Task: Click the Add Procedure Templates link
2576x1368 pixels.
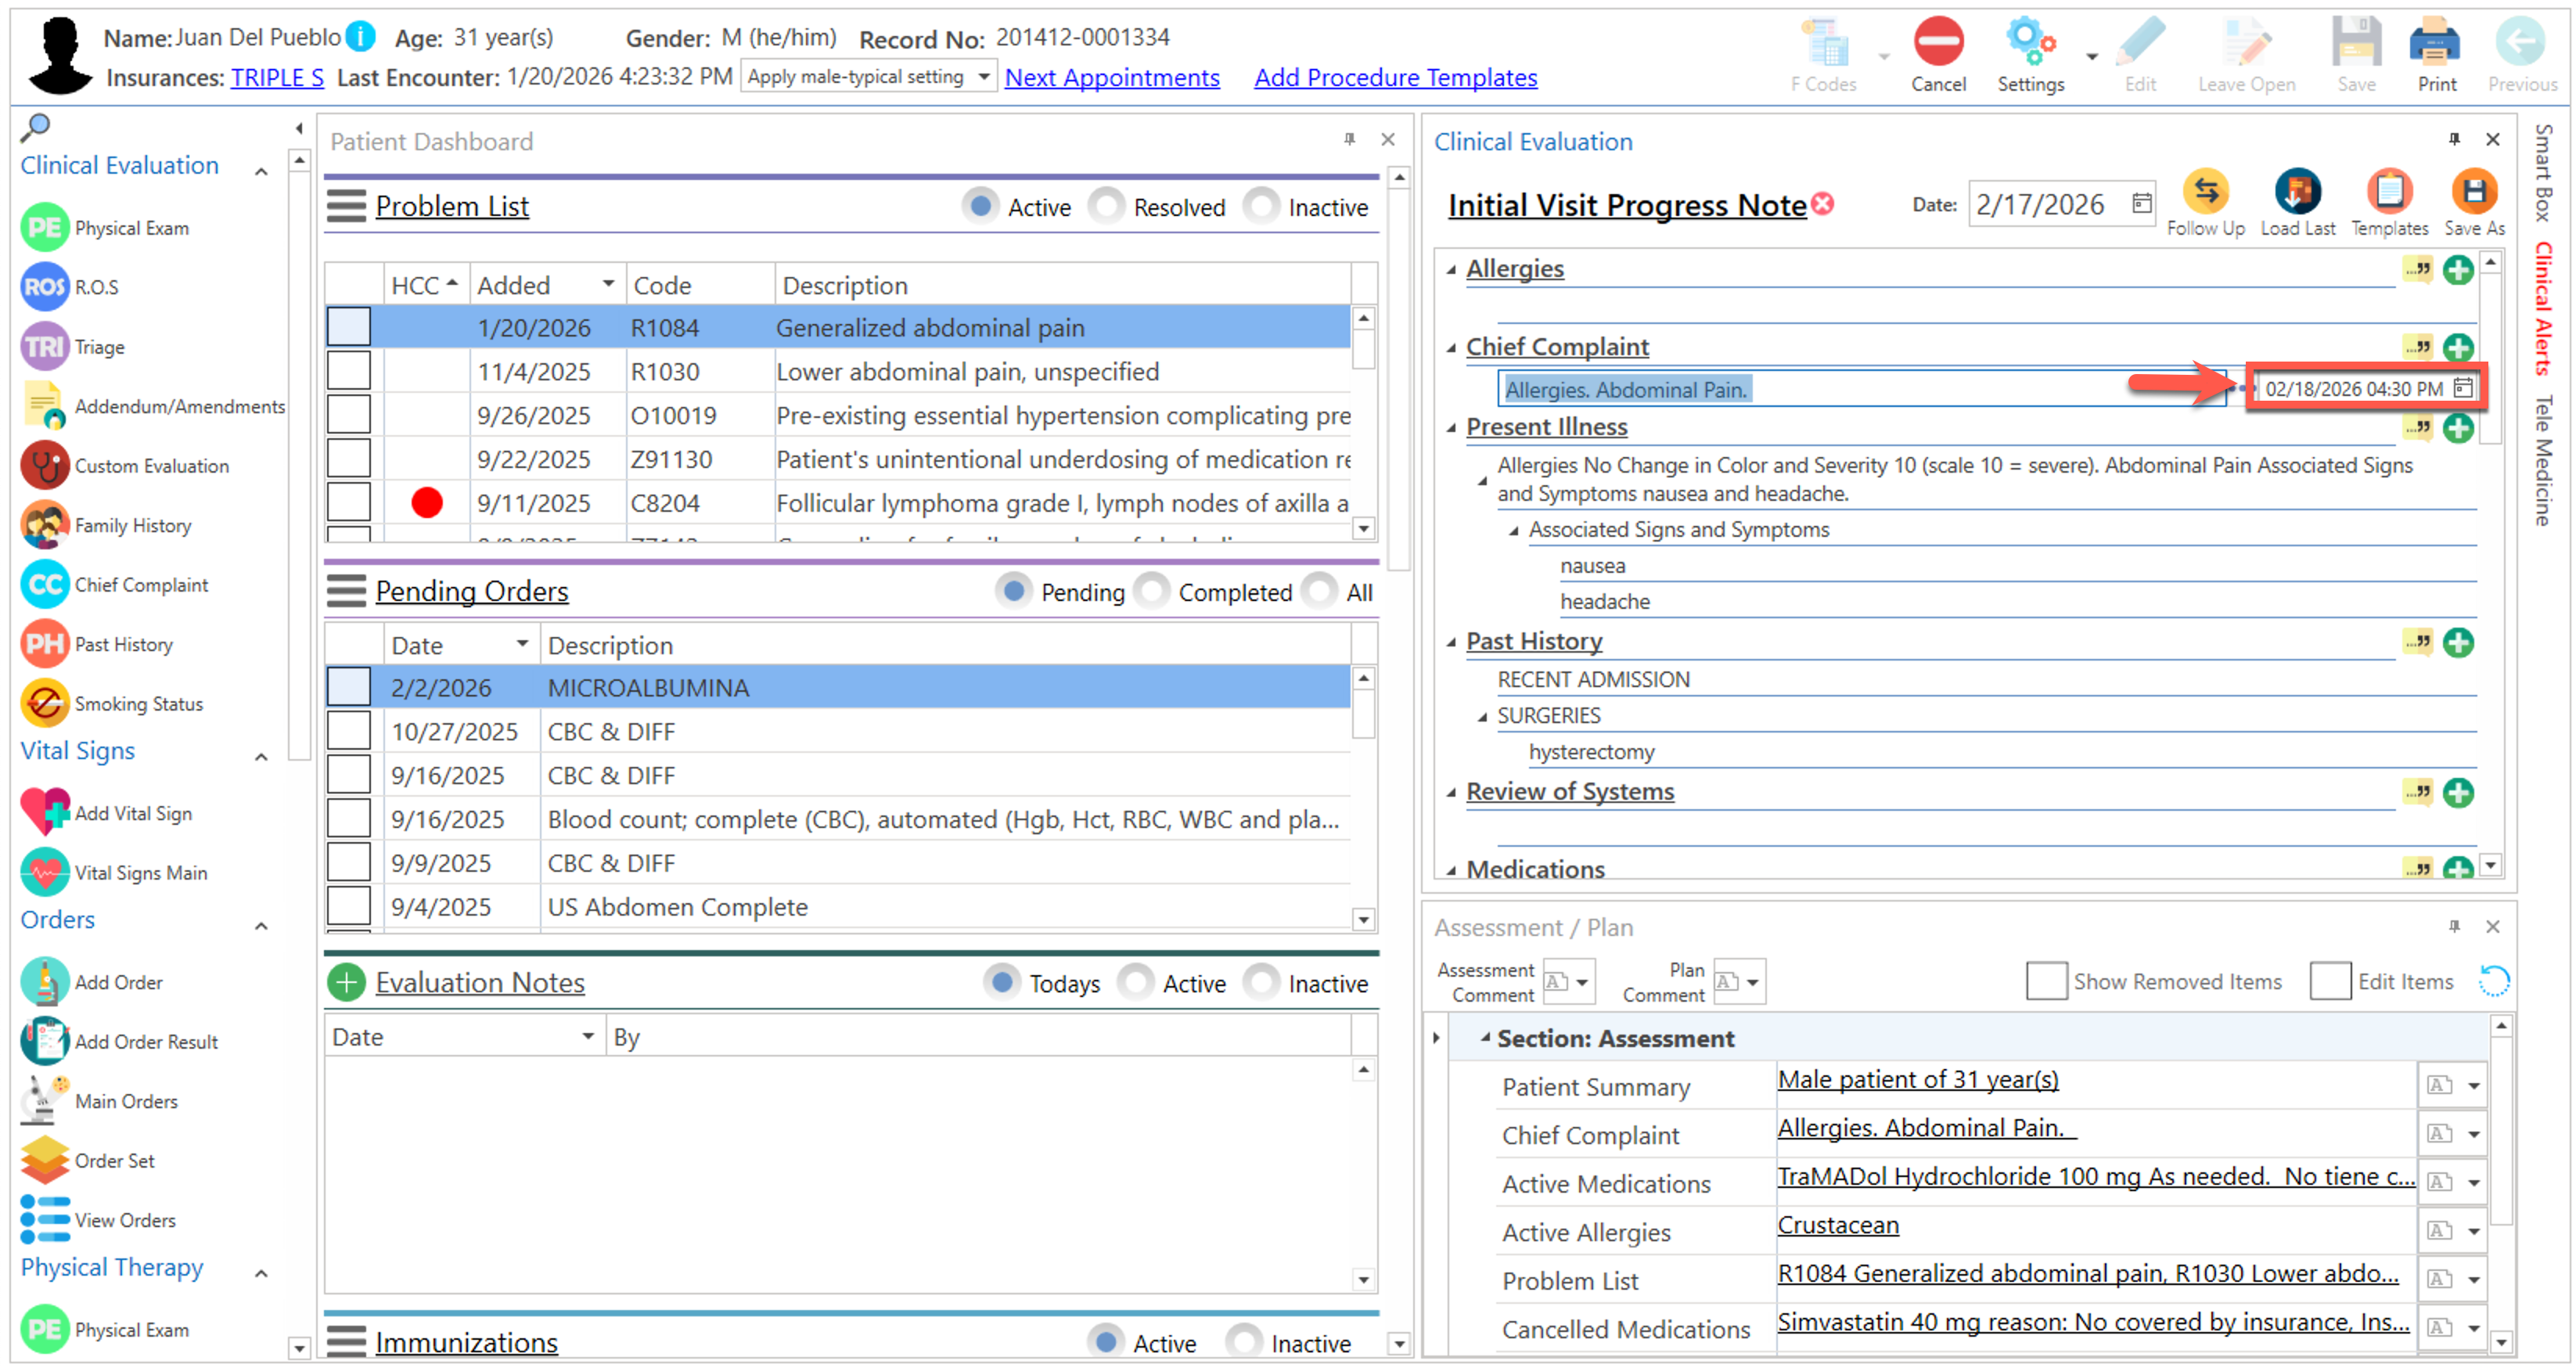Action: coord(1395,77)
